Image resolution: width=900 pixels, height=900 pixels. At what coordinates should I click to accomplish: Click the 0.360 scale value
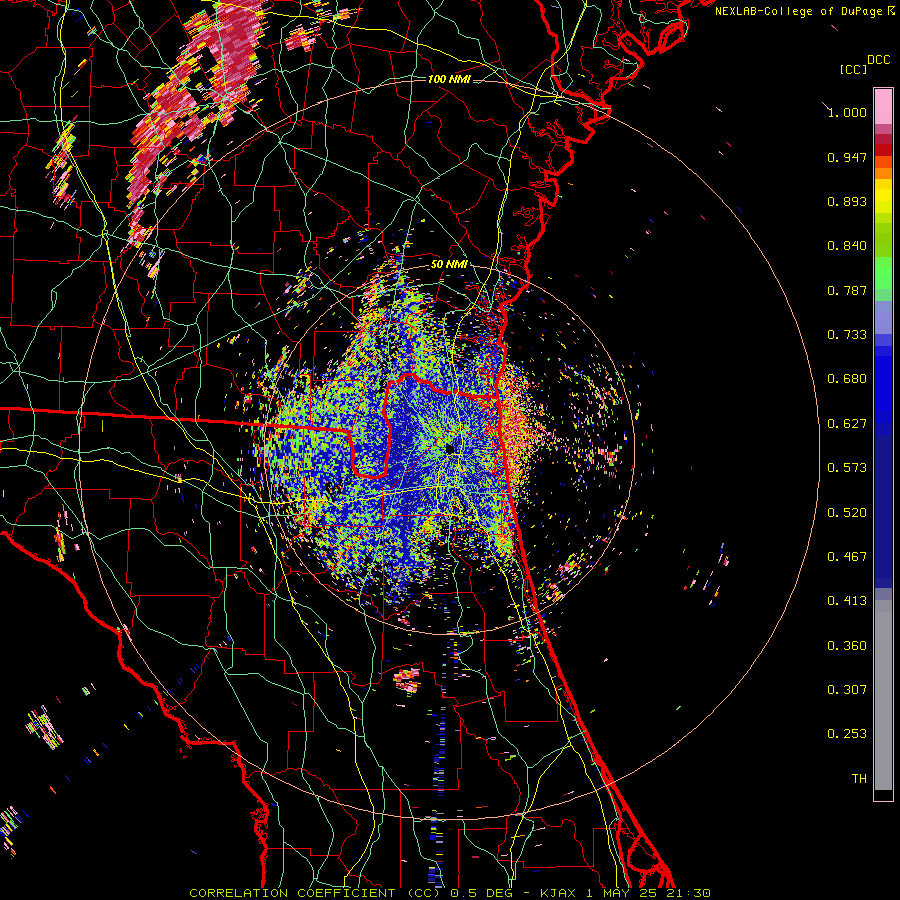(x=847, y=646)
